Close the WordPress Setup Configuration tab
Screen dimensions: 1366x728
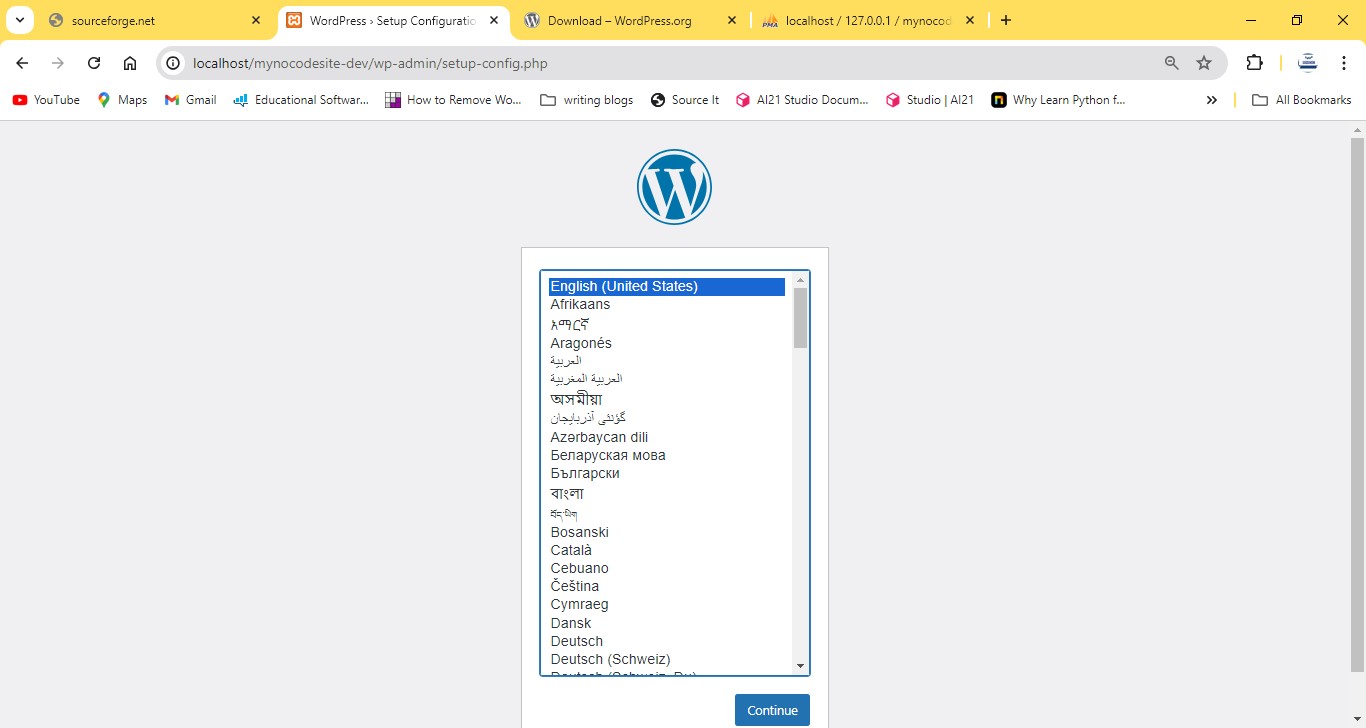(494, 20)
